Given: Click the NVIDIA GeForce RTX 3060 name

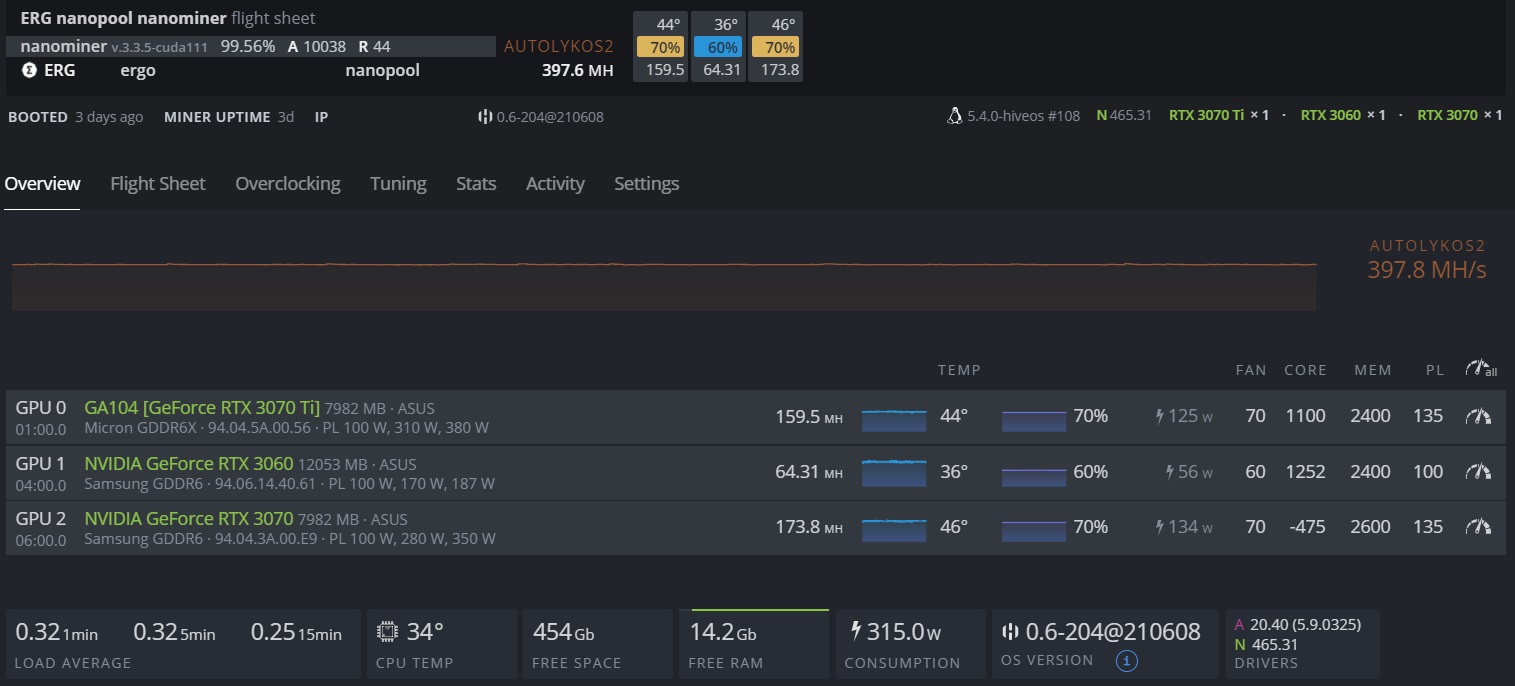Looking at the screenshot, I should pos(188,464).
